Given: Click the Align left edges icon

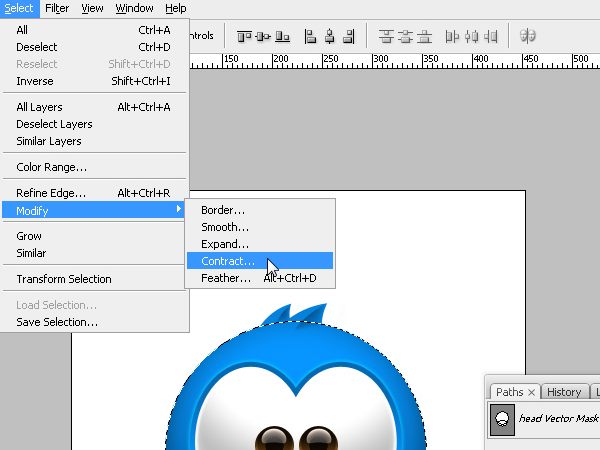Looking at the screenshot, I should click(310, 36).
